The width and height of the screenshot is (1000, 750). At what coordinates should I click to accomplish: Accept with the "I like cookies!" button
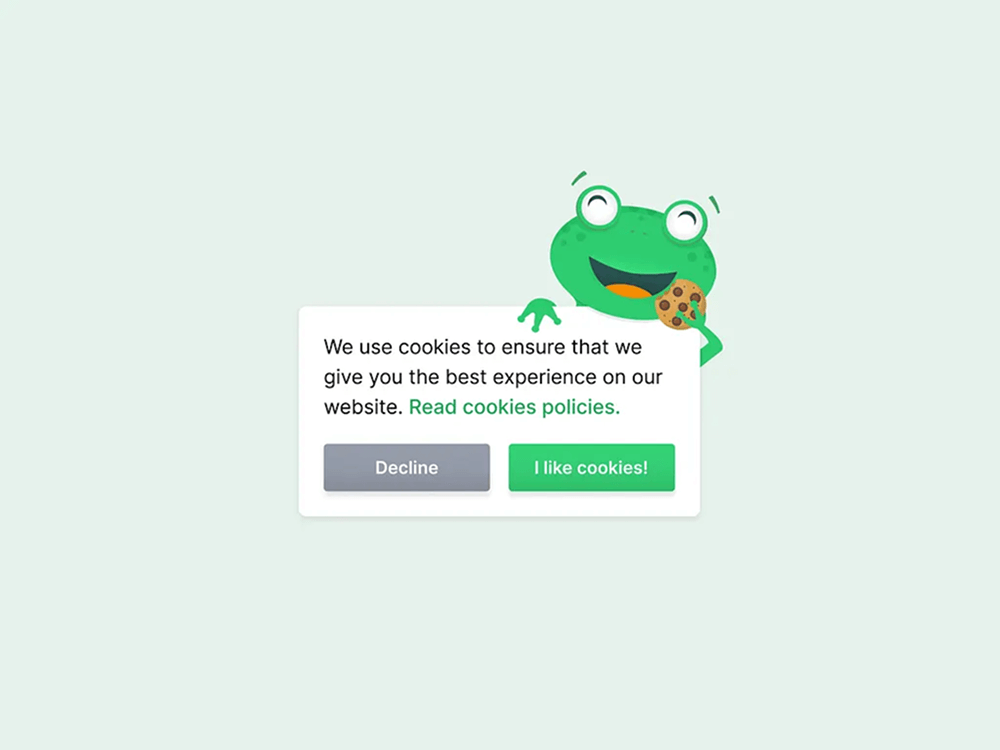(x=591, y=467)
